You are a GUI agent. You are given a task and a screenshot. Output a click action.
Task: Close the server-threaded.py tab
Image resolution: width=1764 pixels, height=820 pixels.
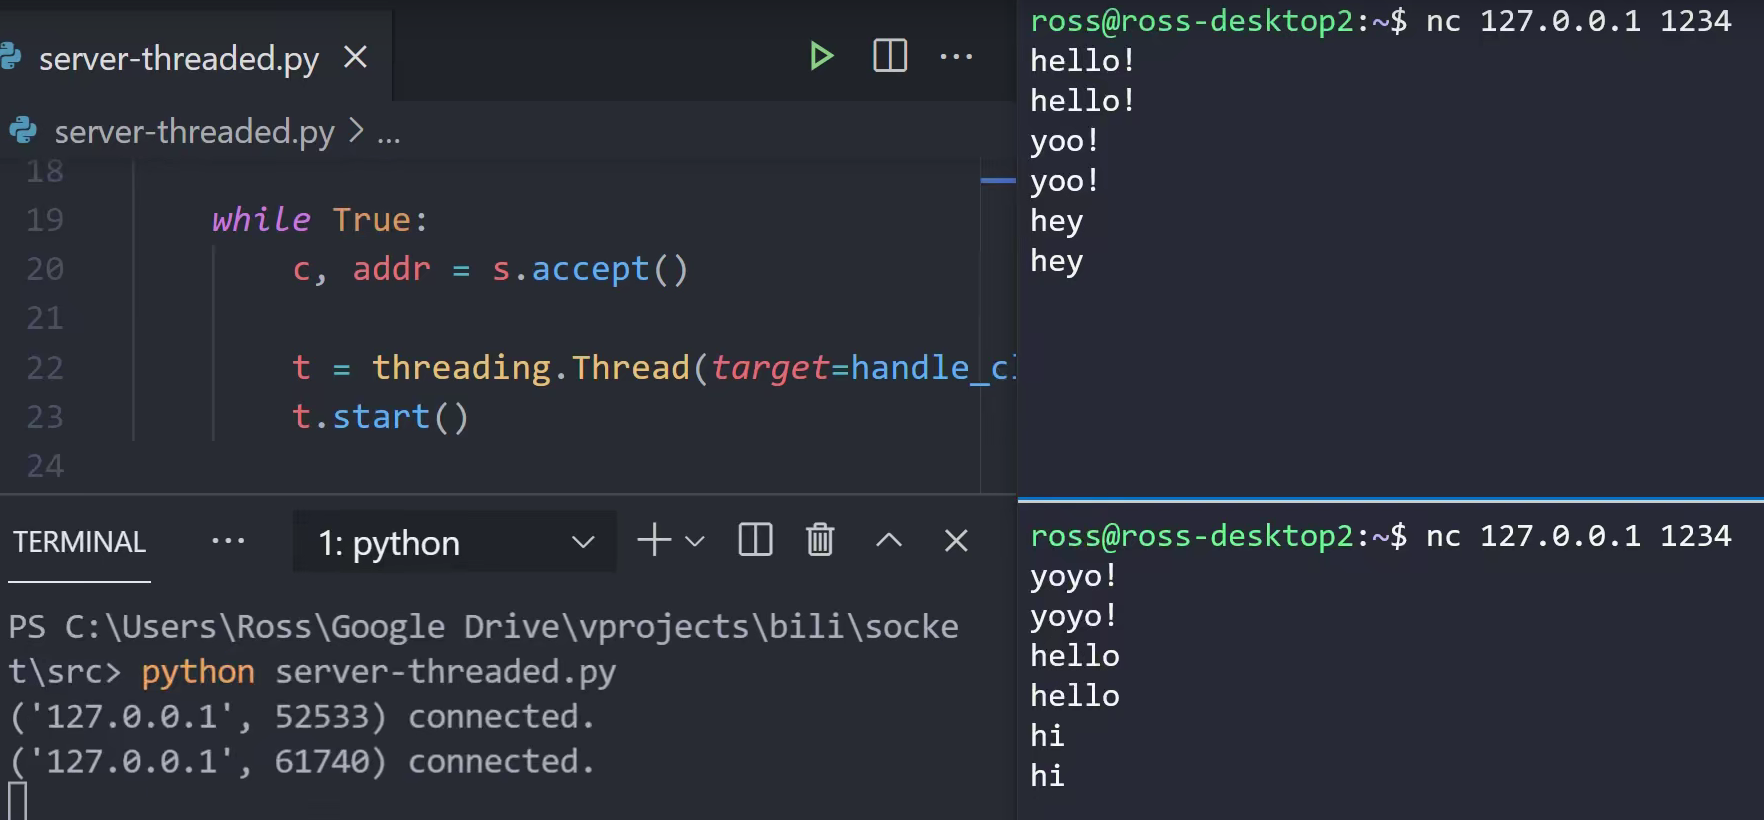click(355, 58)
